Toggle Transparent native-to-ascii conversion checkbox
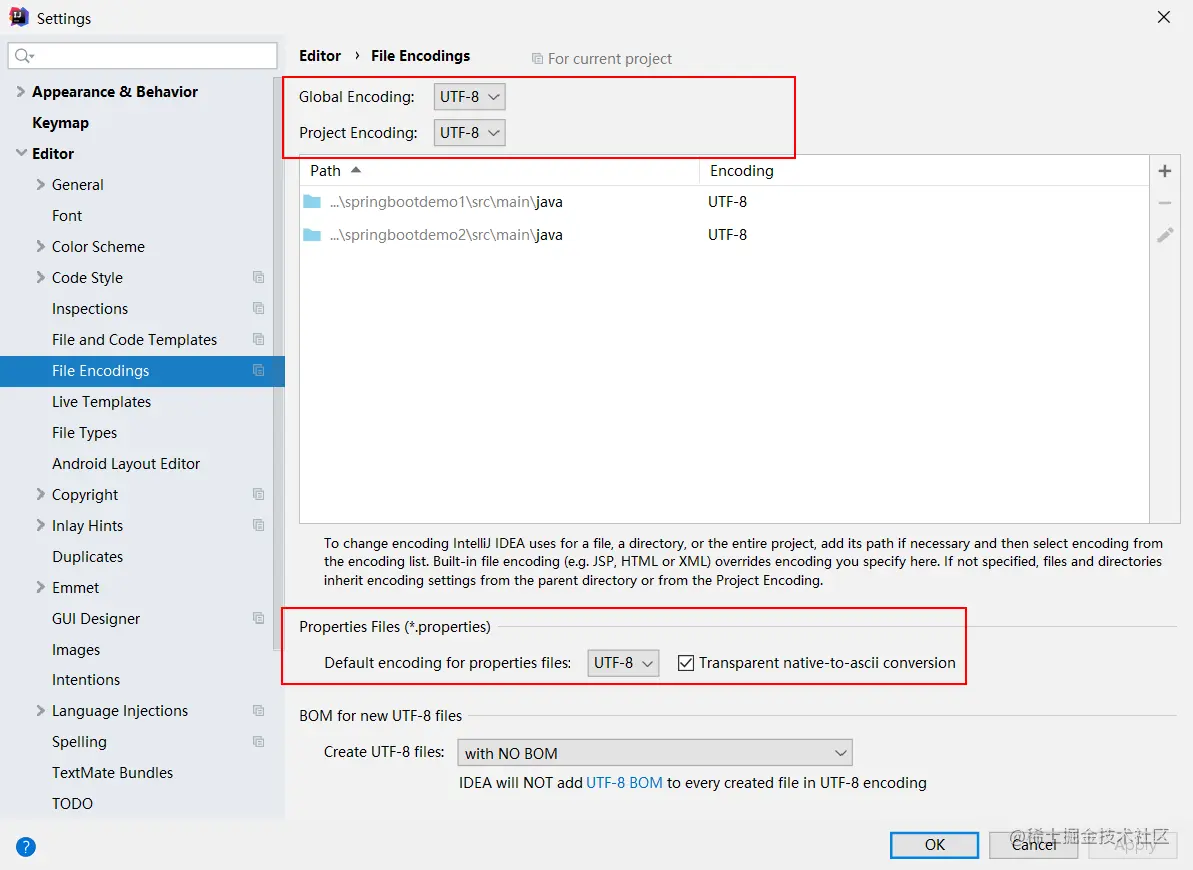 coord(686,663)
